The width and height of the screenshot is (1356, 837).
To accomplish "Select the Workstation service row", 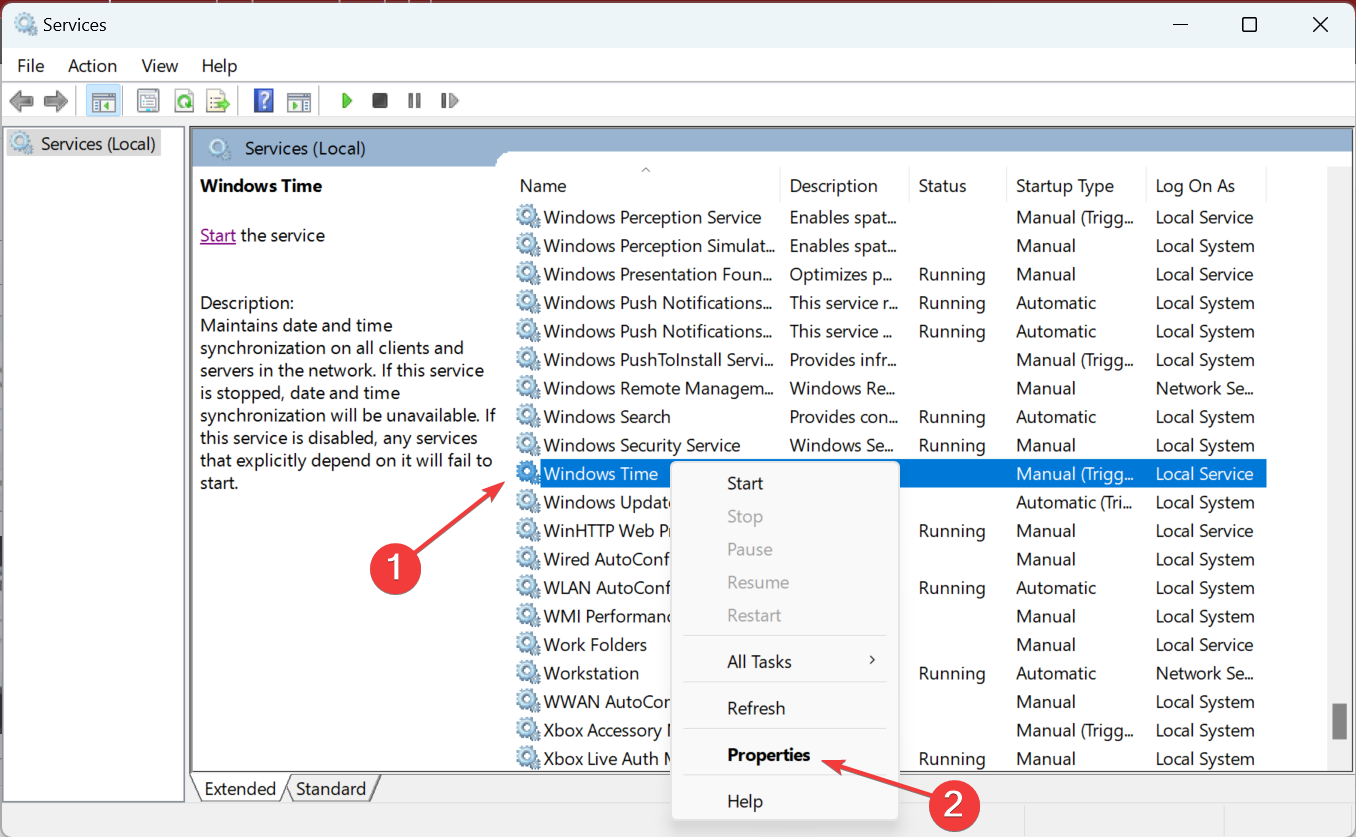I will [890, 673].
